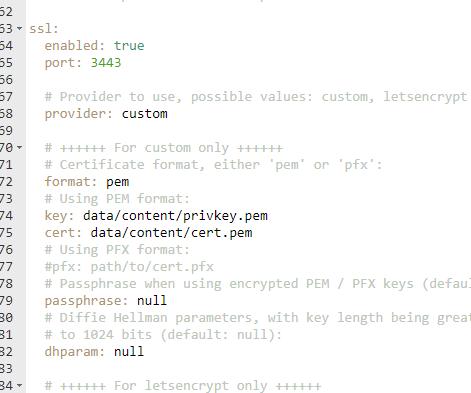Click the gutter line number for the provider line
Viewport: 471px width, 393px height.
tap(6, 114)
